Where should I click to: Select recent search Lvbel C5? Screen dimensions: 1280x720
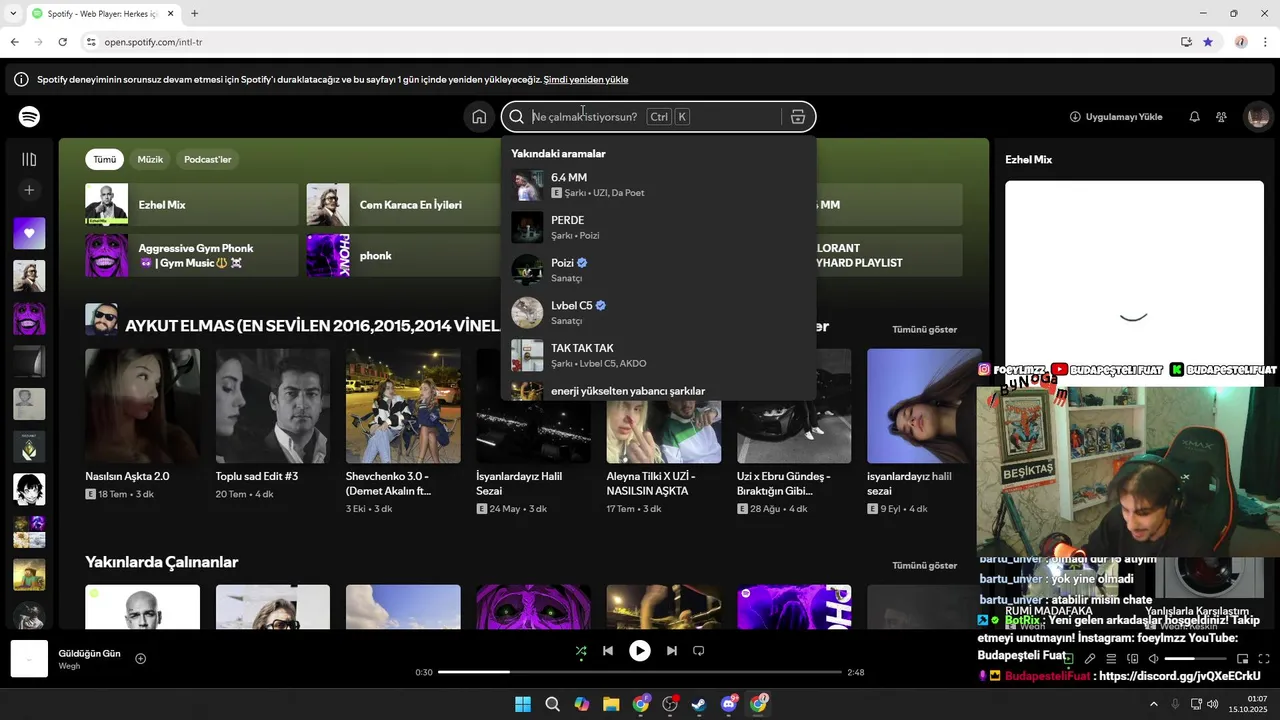[658, 312]
